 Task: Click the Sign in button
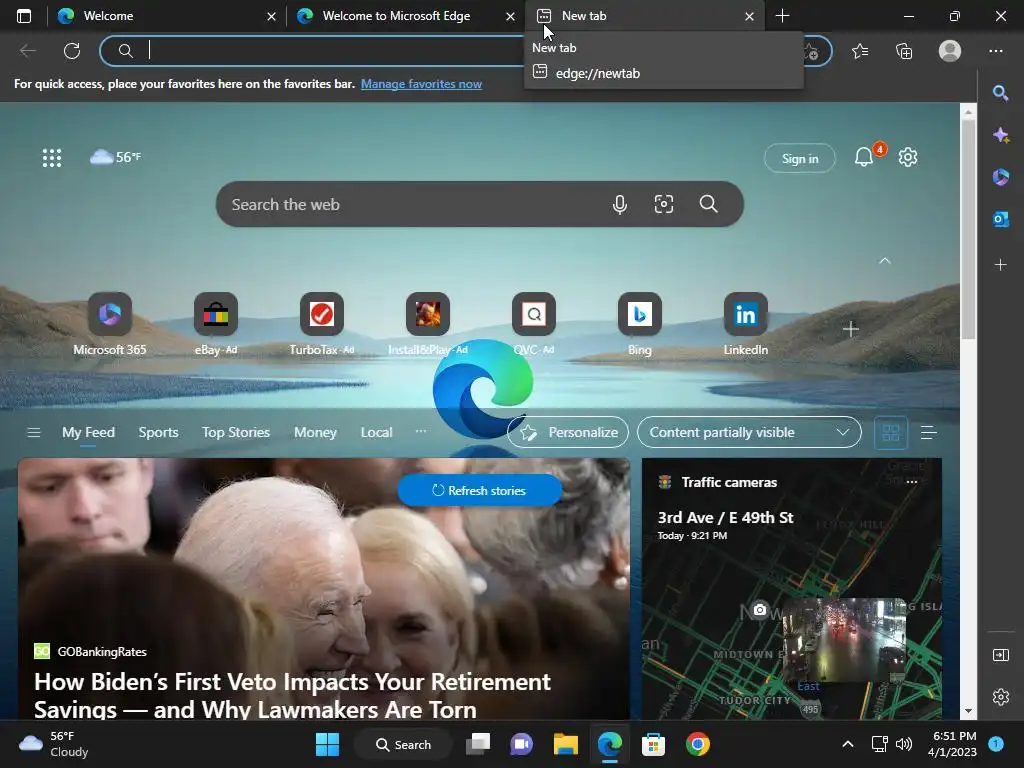[799, 158]
